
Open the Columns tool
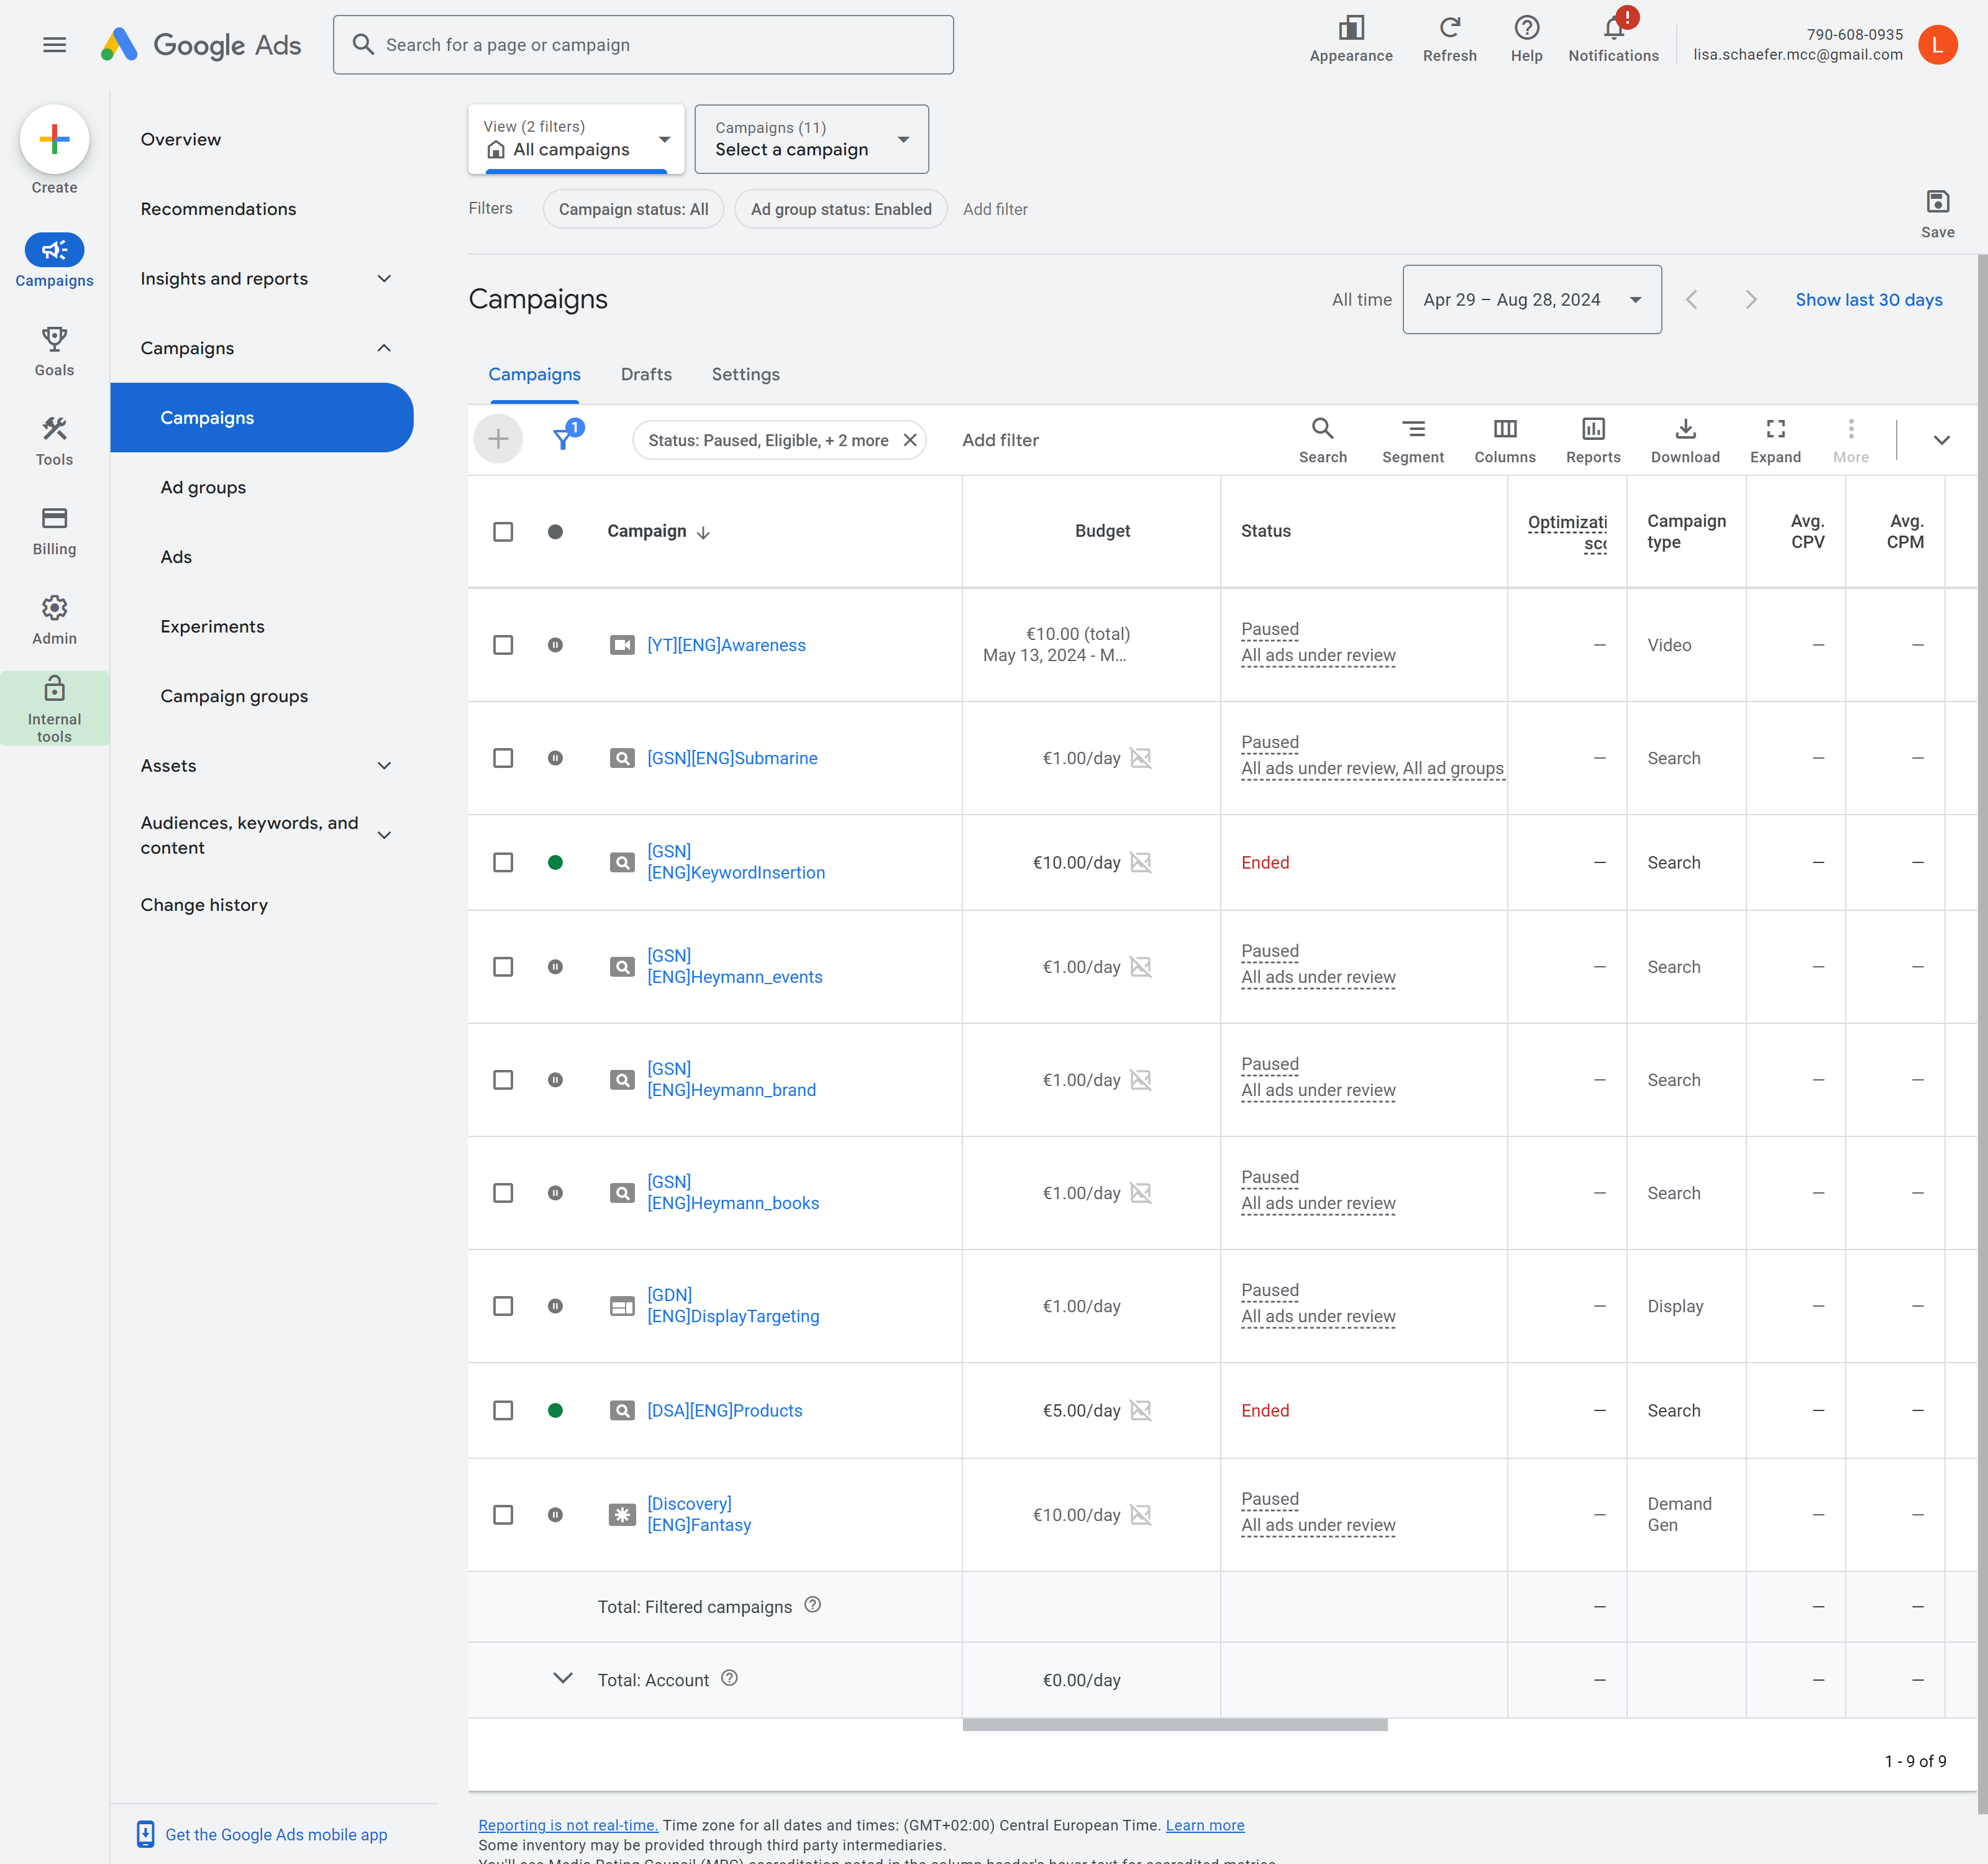(x=1504, y=440)
